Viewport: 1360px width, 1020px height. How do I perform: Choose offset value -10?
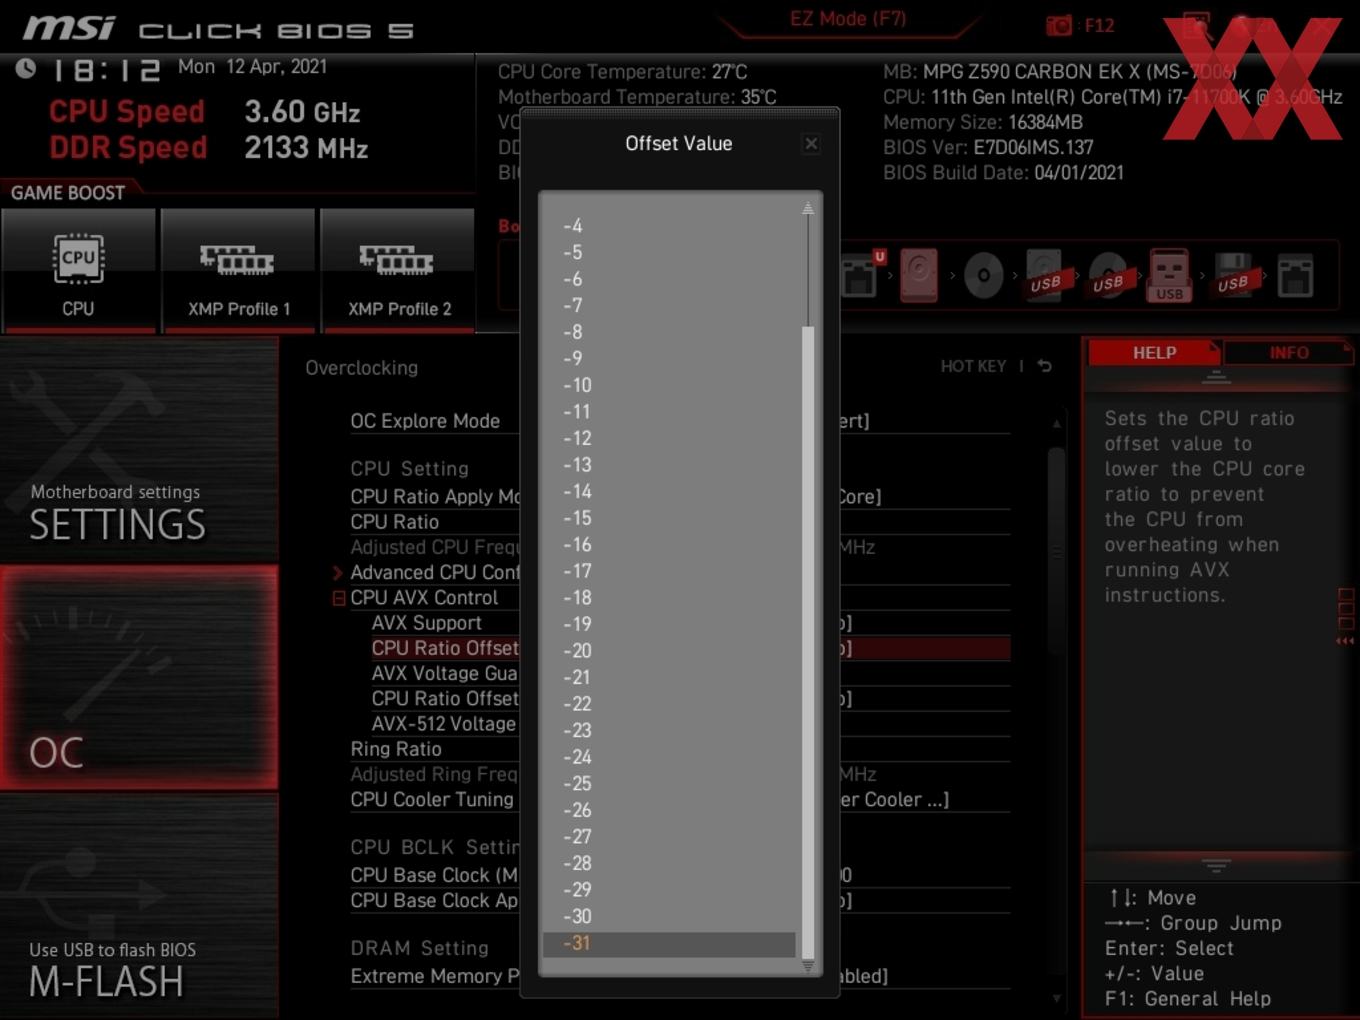669,385
